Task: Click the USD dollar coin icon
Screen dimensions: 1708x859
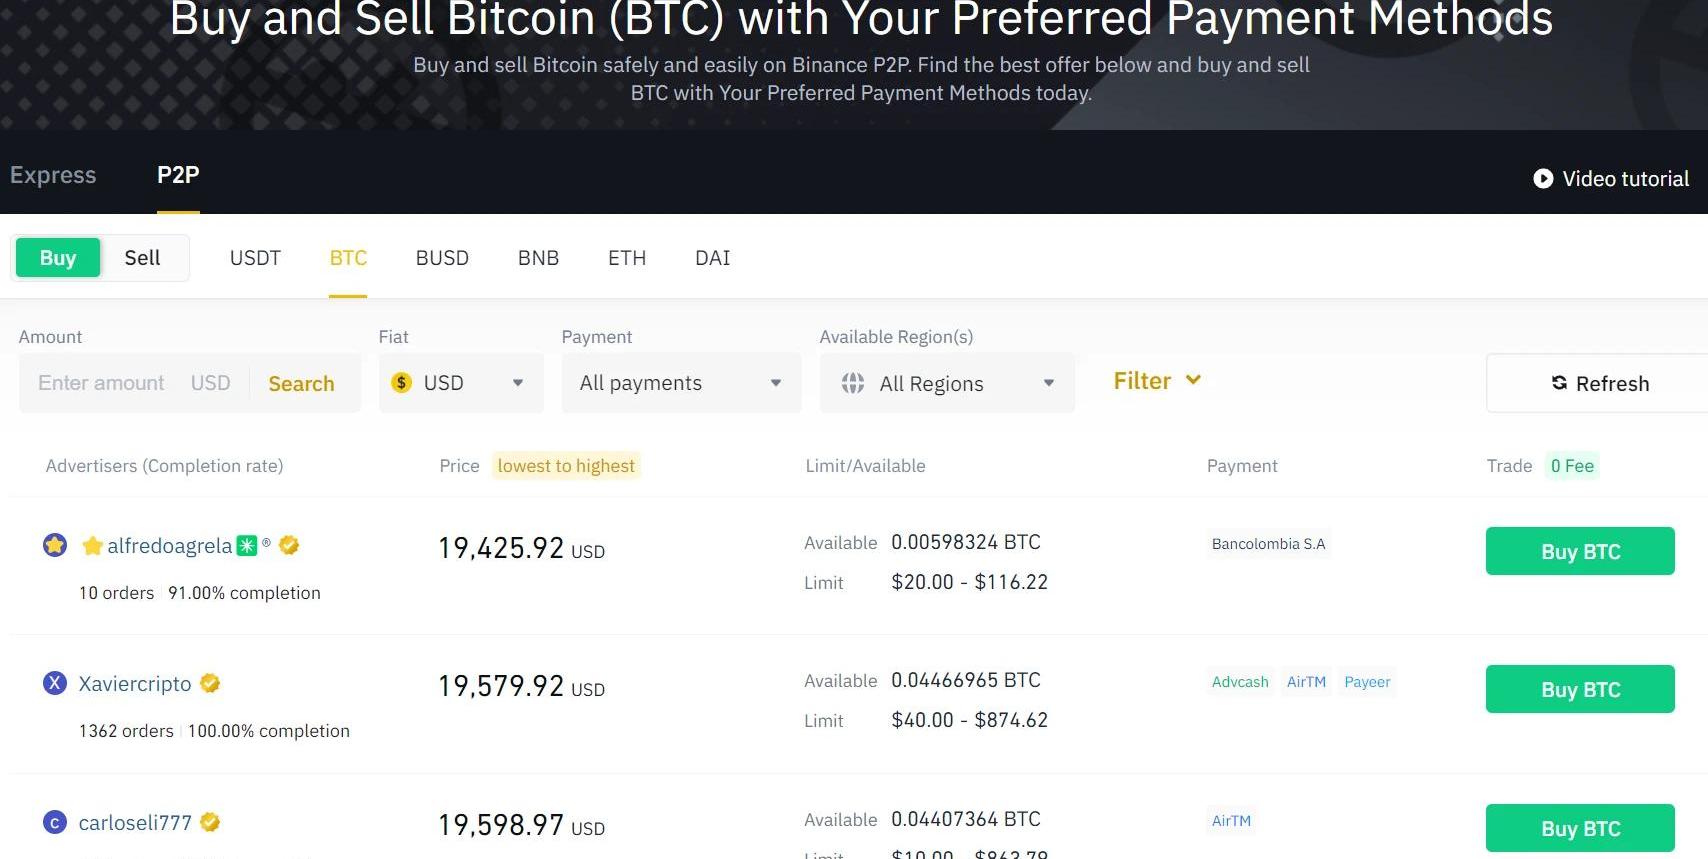Action: coord(402,383)
